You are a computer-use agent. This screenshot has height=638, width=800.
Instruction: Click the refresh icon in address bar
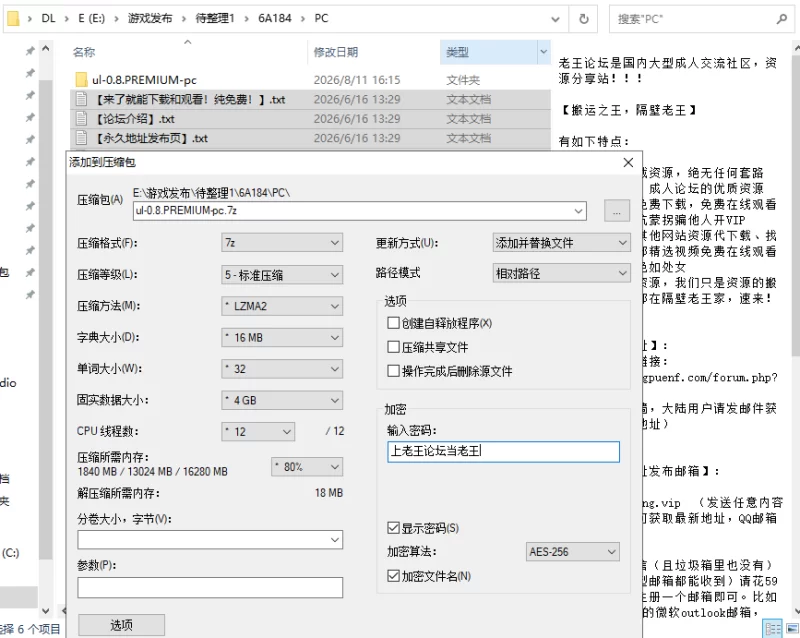[584, 19]
